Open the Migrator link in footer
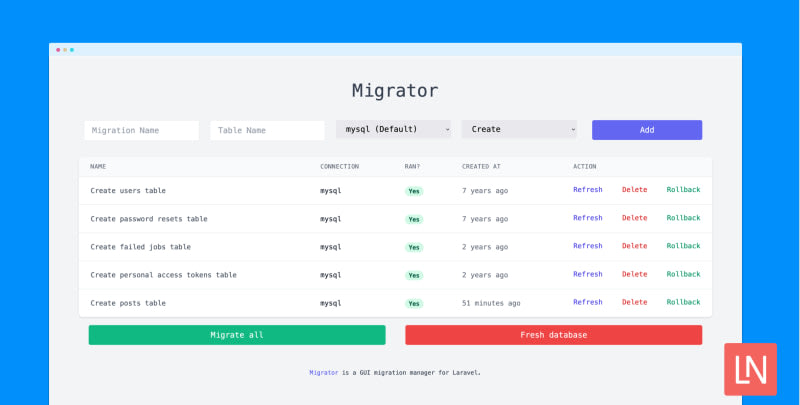Image resolution: width=800 pixels, height=405 pixels. 323,372
